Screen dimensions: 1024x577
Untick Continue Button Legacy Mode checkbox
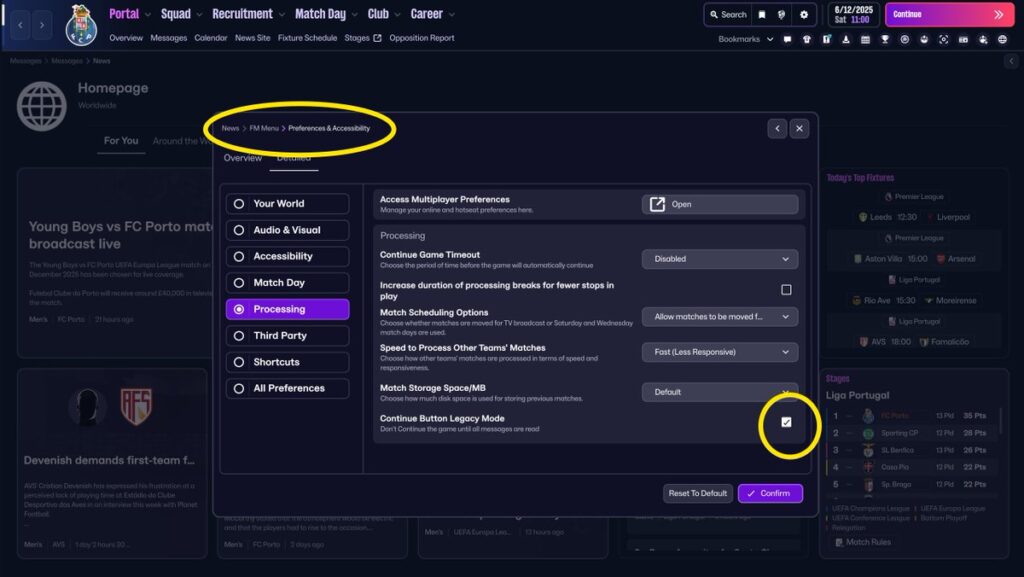point(786,422)
